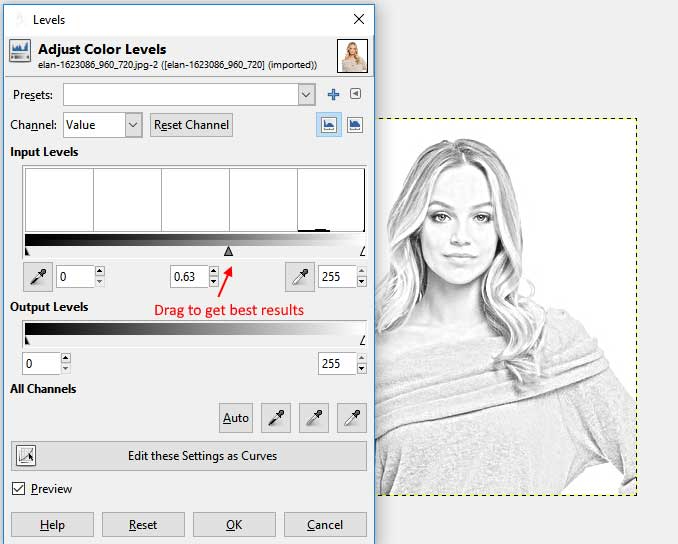
Task: Confirm levels with OK button
Action: pos(234,525)
